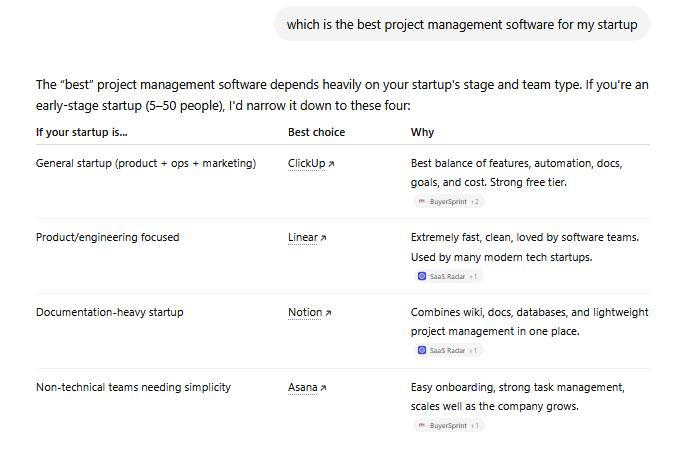The width and height of the screenshot is (677, 455).
Task: Open the SaaS Radar source chip under Notion row
Action: coord(449,351)
